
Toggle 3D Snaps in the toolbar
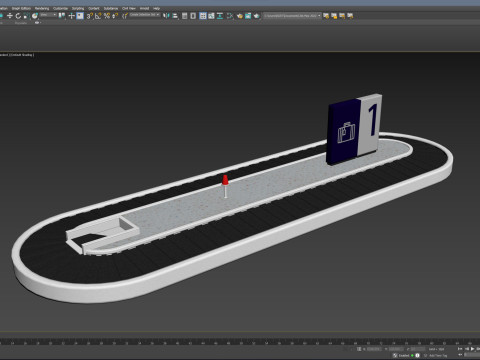(90, 16)
